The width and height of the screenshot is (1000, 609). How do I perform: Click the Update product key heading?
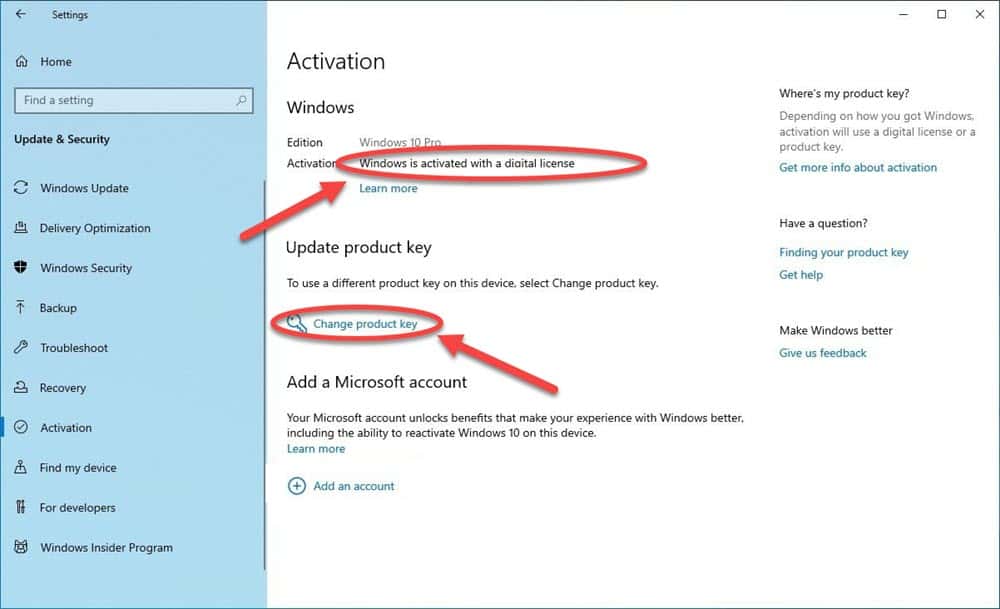pyautogui.click(x=358, y=247)
